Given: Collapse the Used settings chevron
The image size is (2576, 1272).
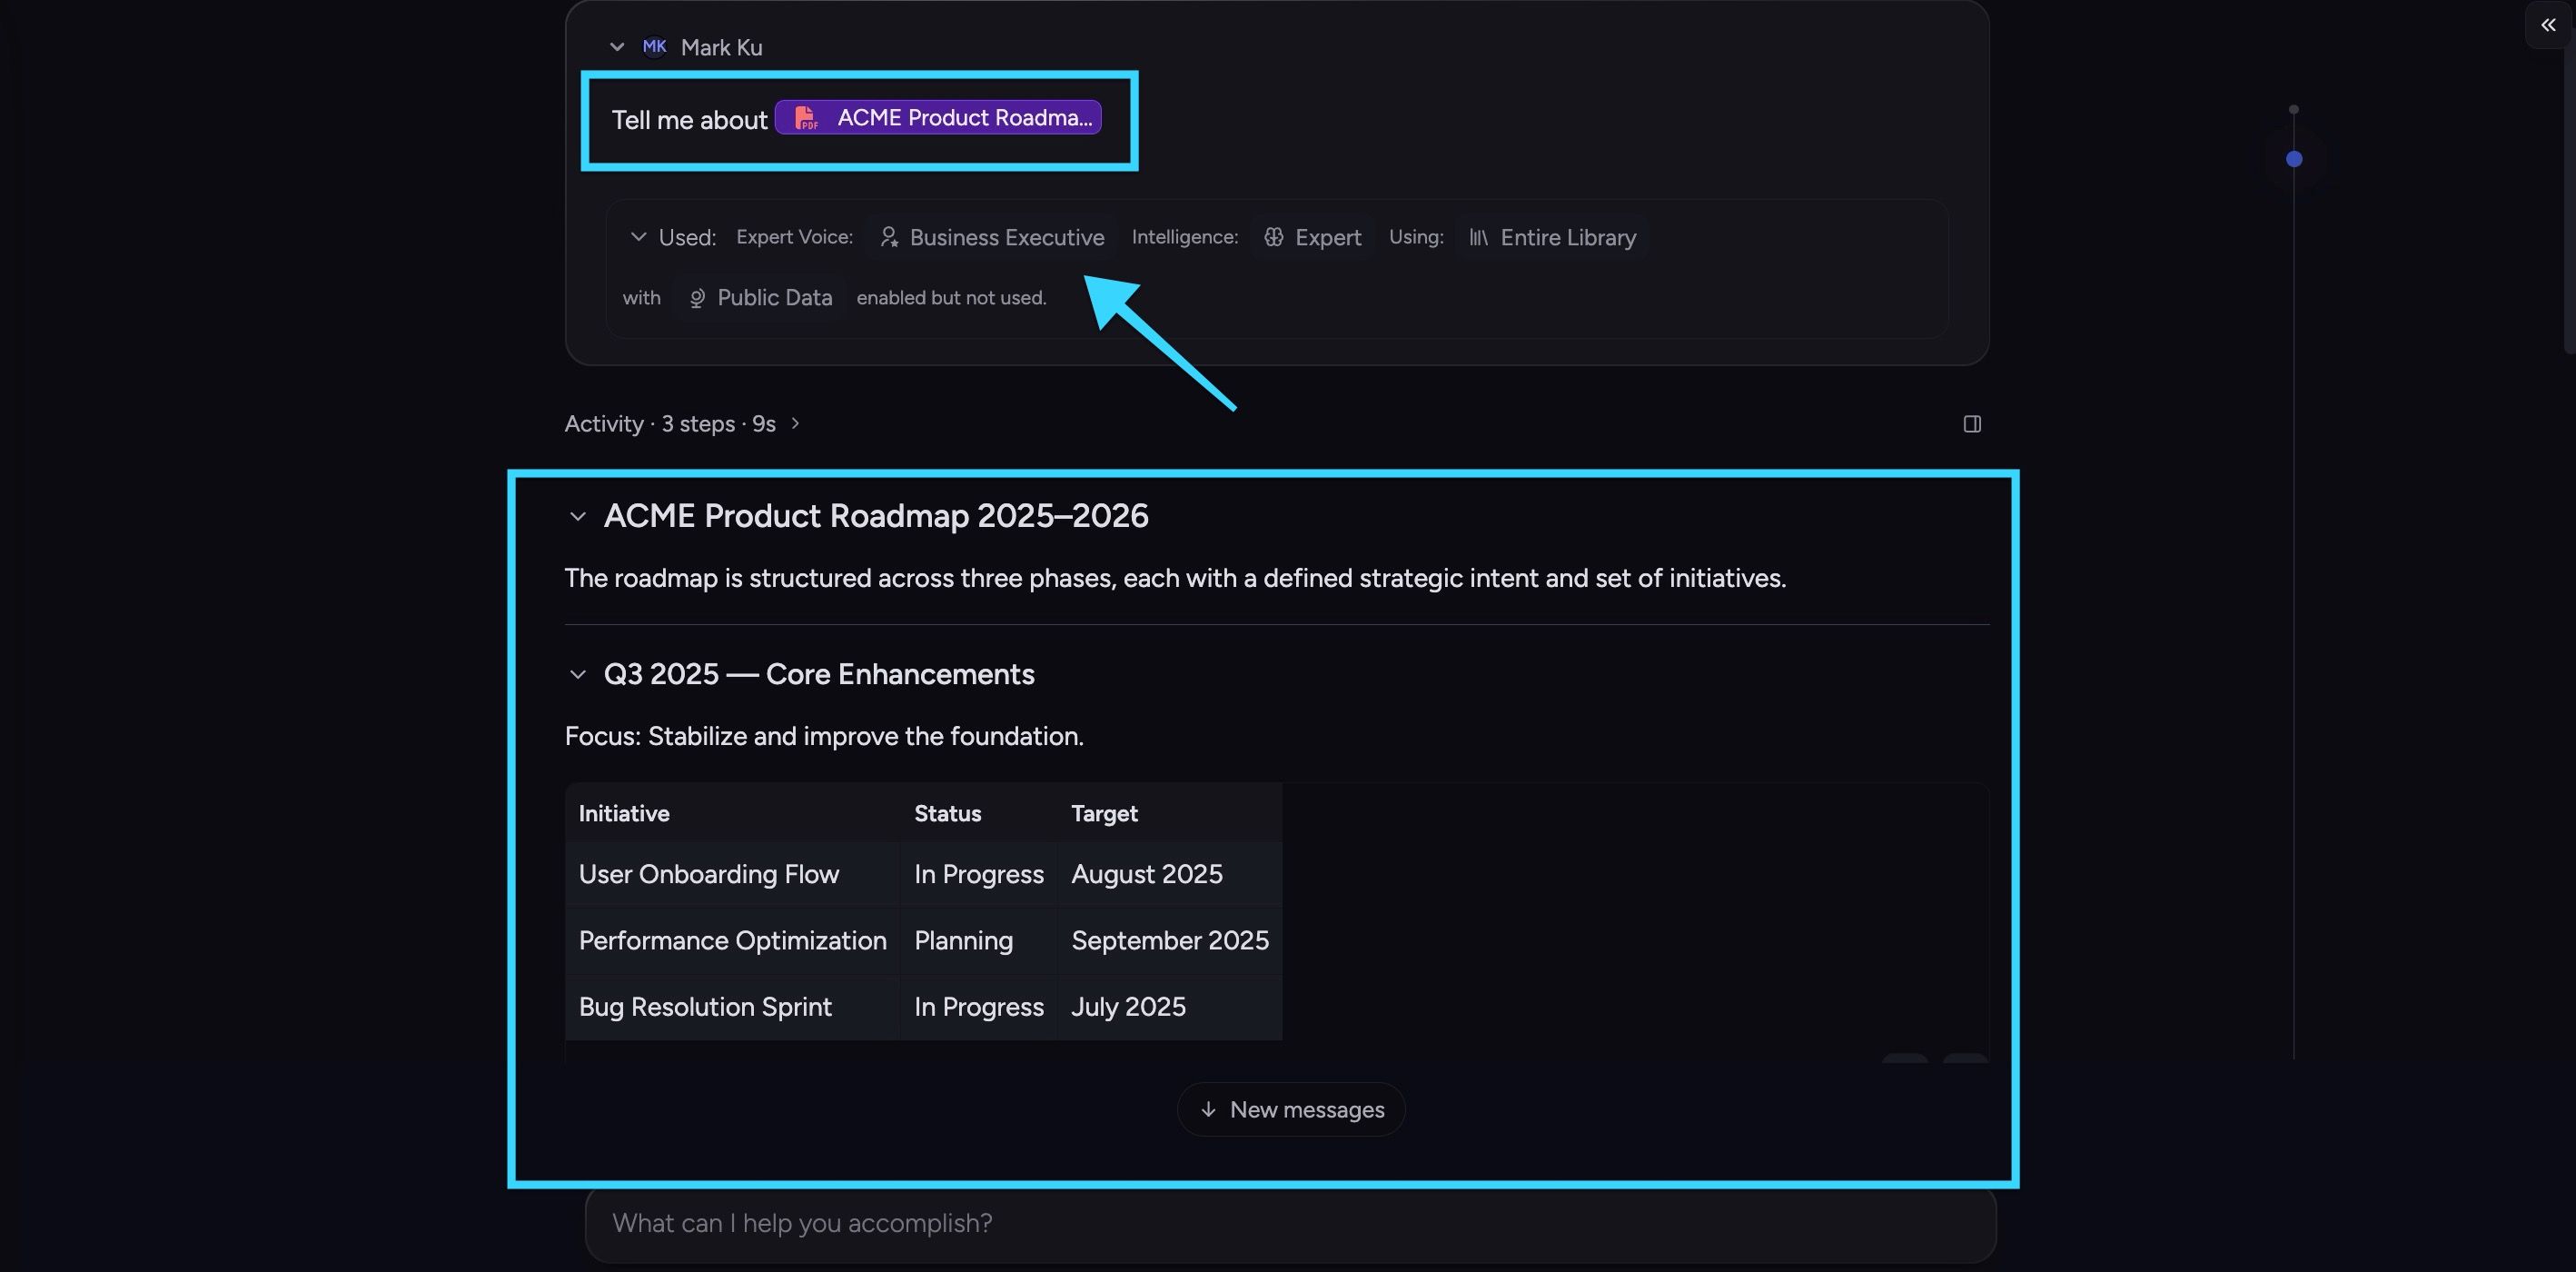Looking at the screenshot, I should pos(638,237).
